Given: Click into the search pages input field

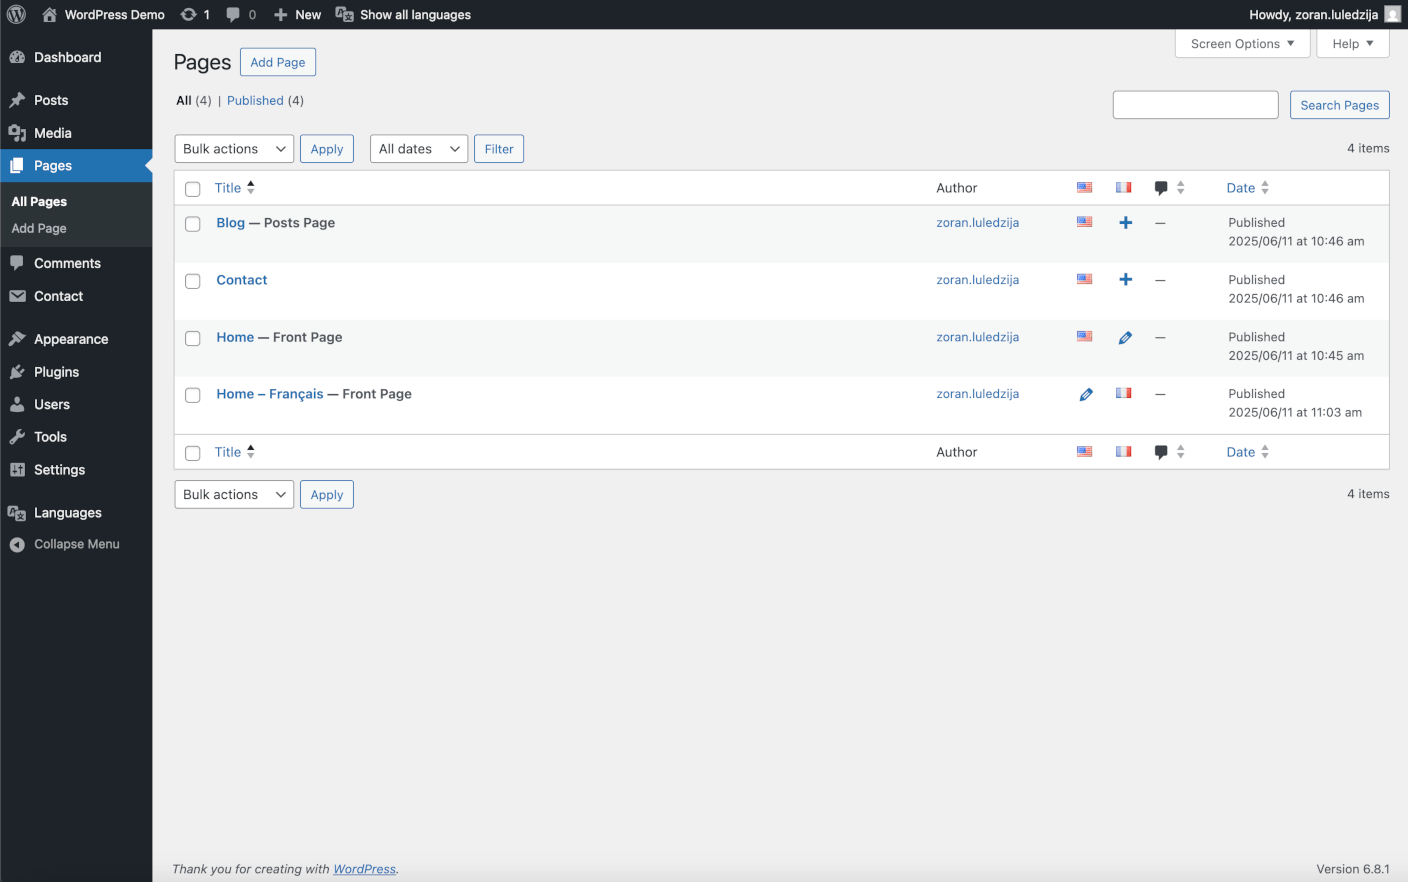Looking at the screenshot, I should [1196, 105].
